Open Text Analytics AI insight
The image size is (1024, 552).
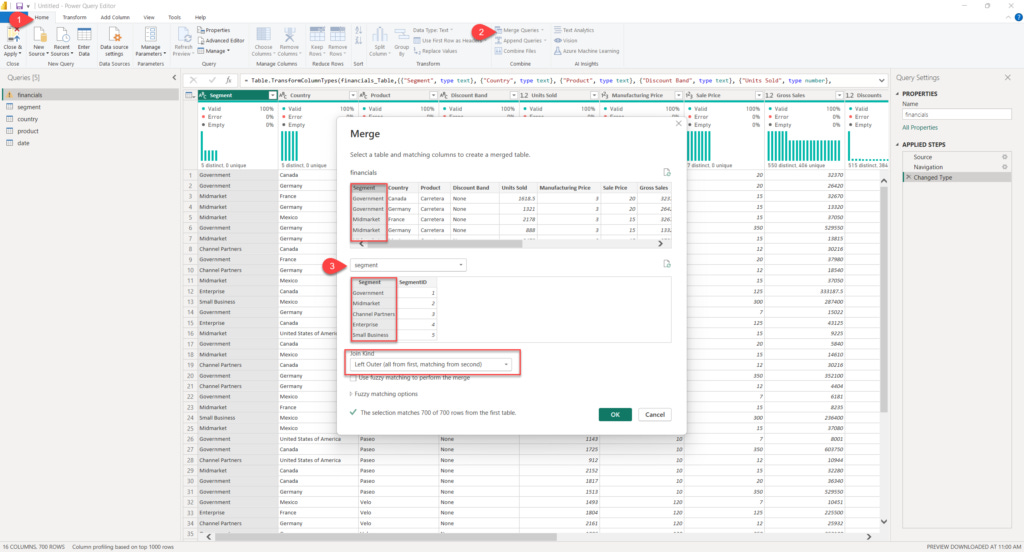click(574, 30)
